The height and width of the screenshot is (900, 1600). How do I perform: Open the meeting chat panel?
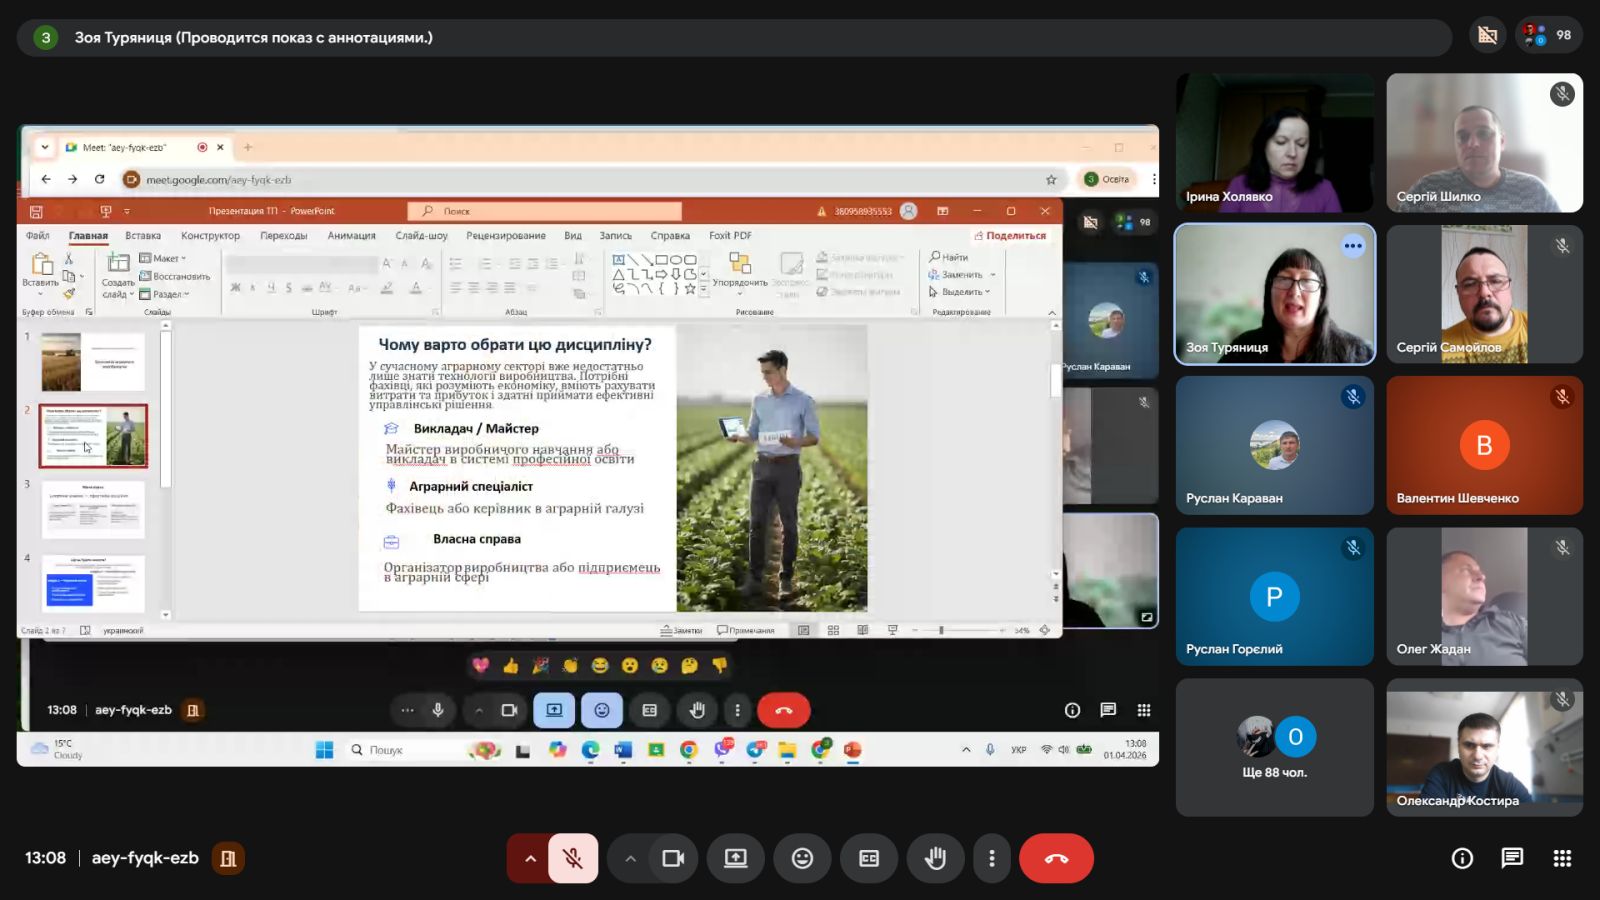click(x=1512, y=858)
